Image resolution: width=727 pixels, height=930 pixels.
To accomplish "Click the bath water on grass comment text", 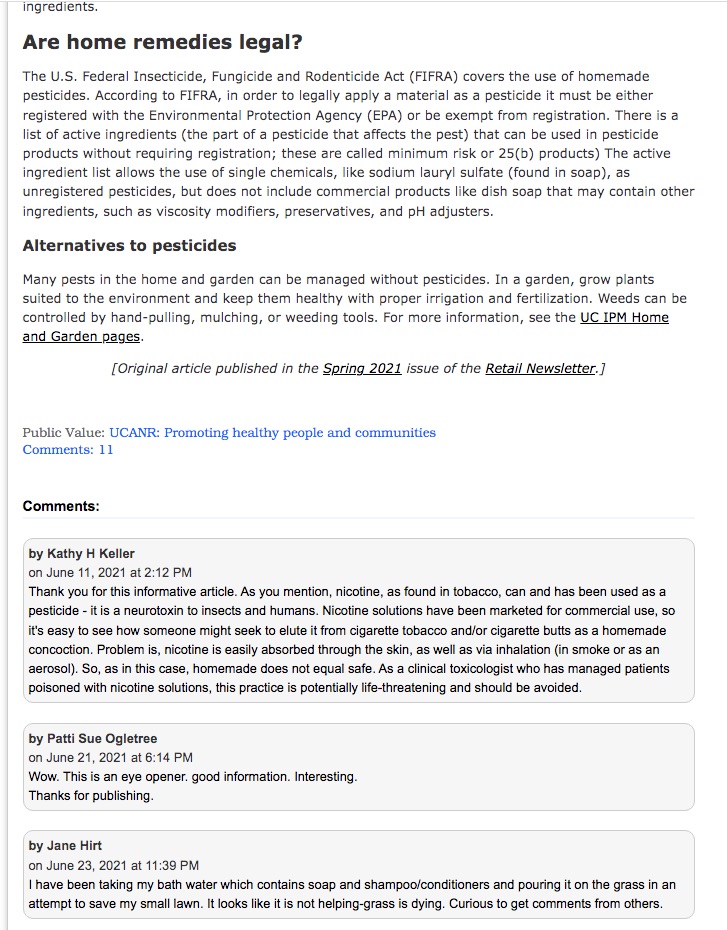I will pos(352,894).
